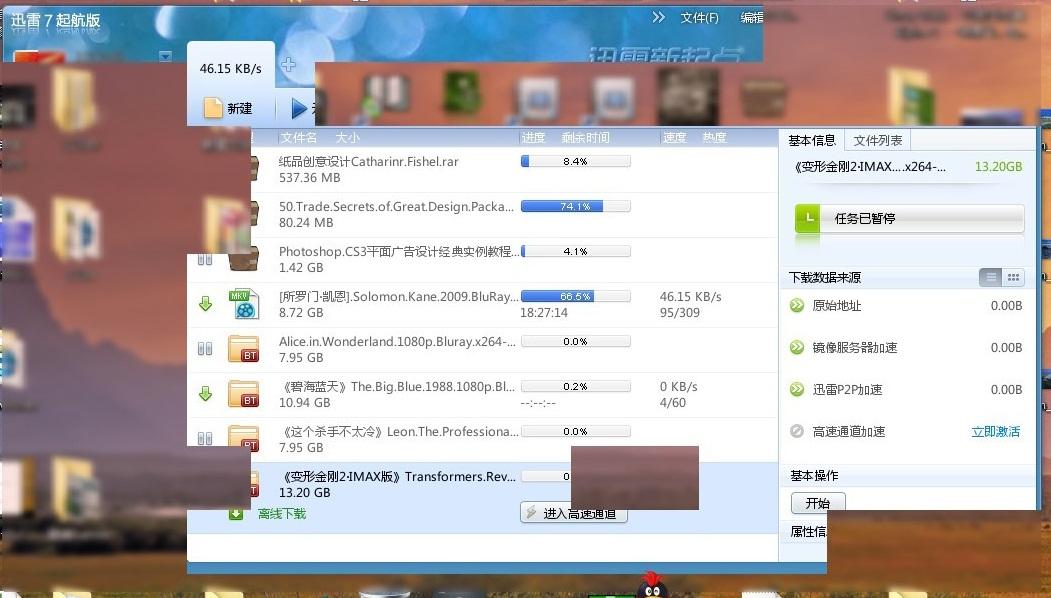Screen dimensions: 1051x598
Task: Click the green icon next to 离线下载
Action: click(x=236, y=514)
